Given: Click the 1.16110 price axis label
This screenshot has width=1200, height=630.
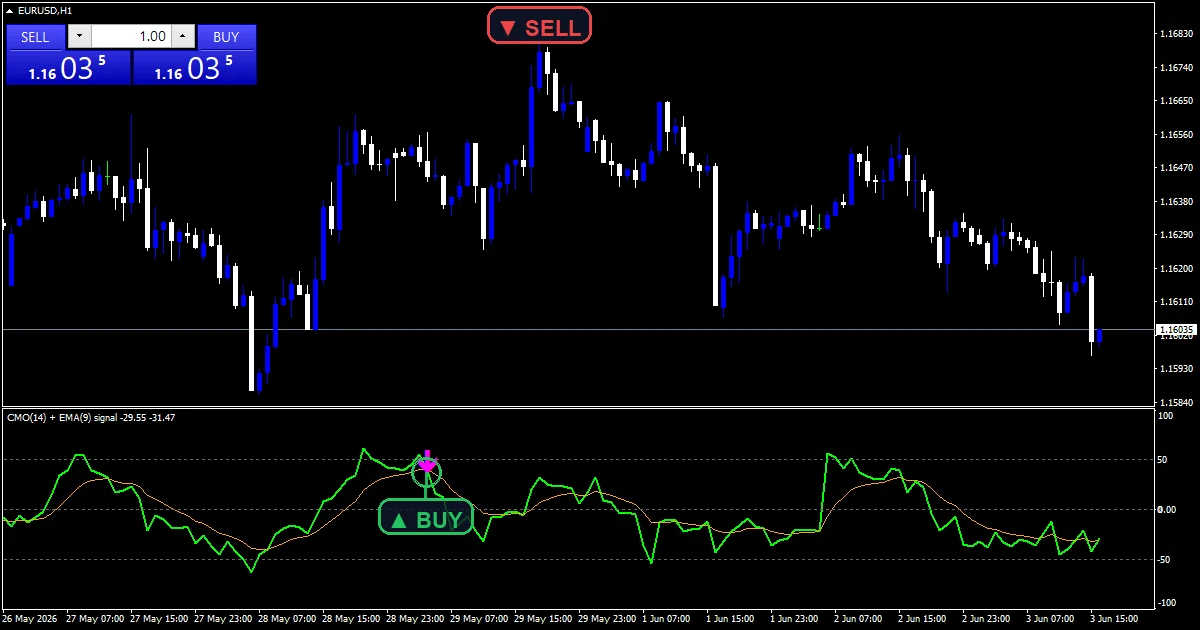Looking at the screenshot, I should [x=1175, y=302].
